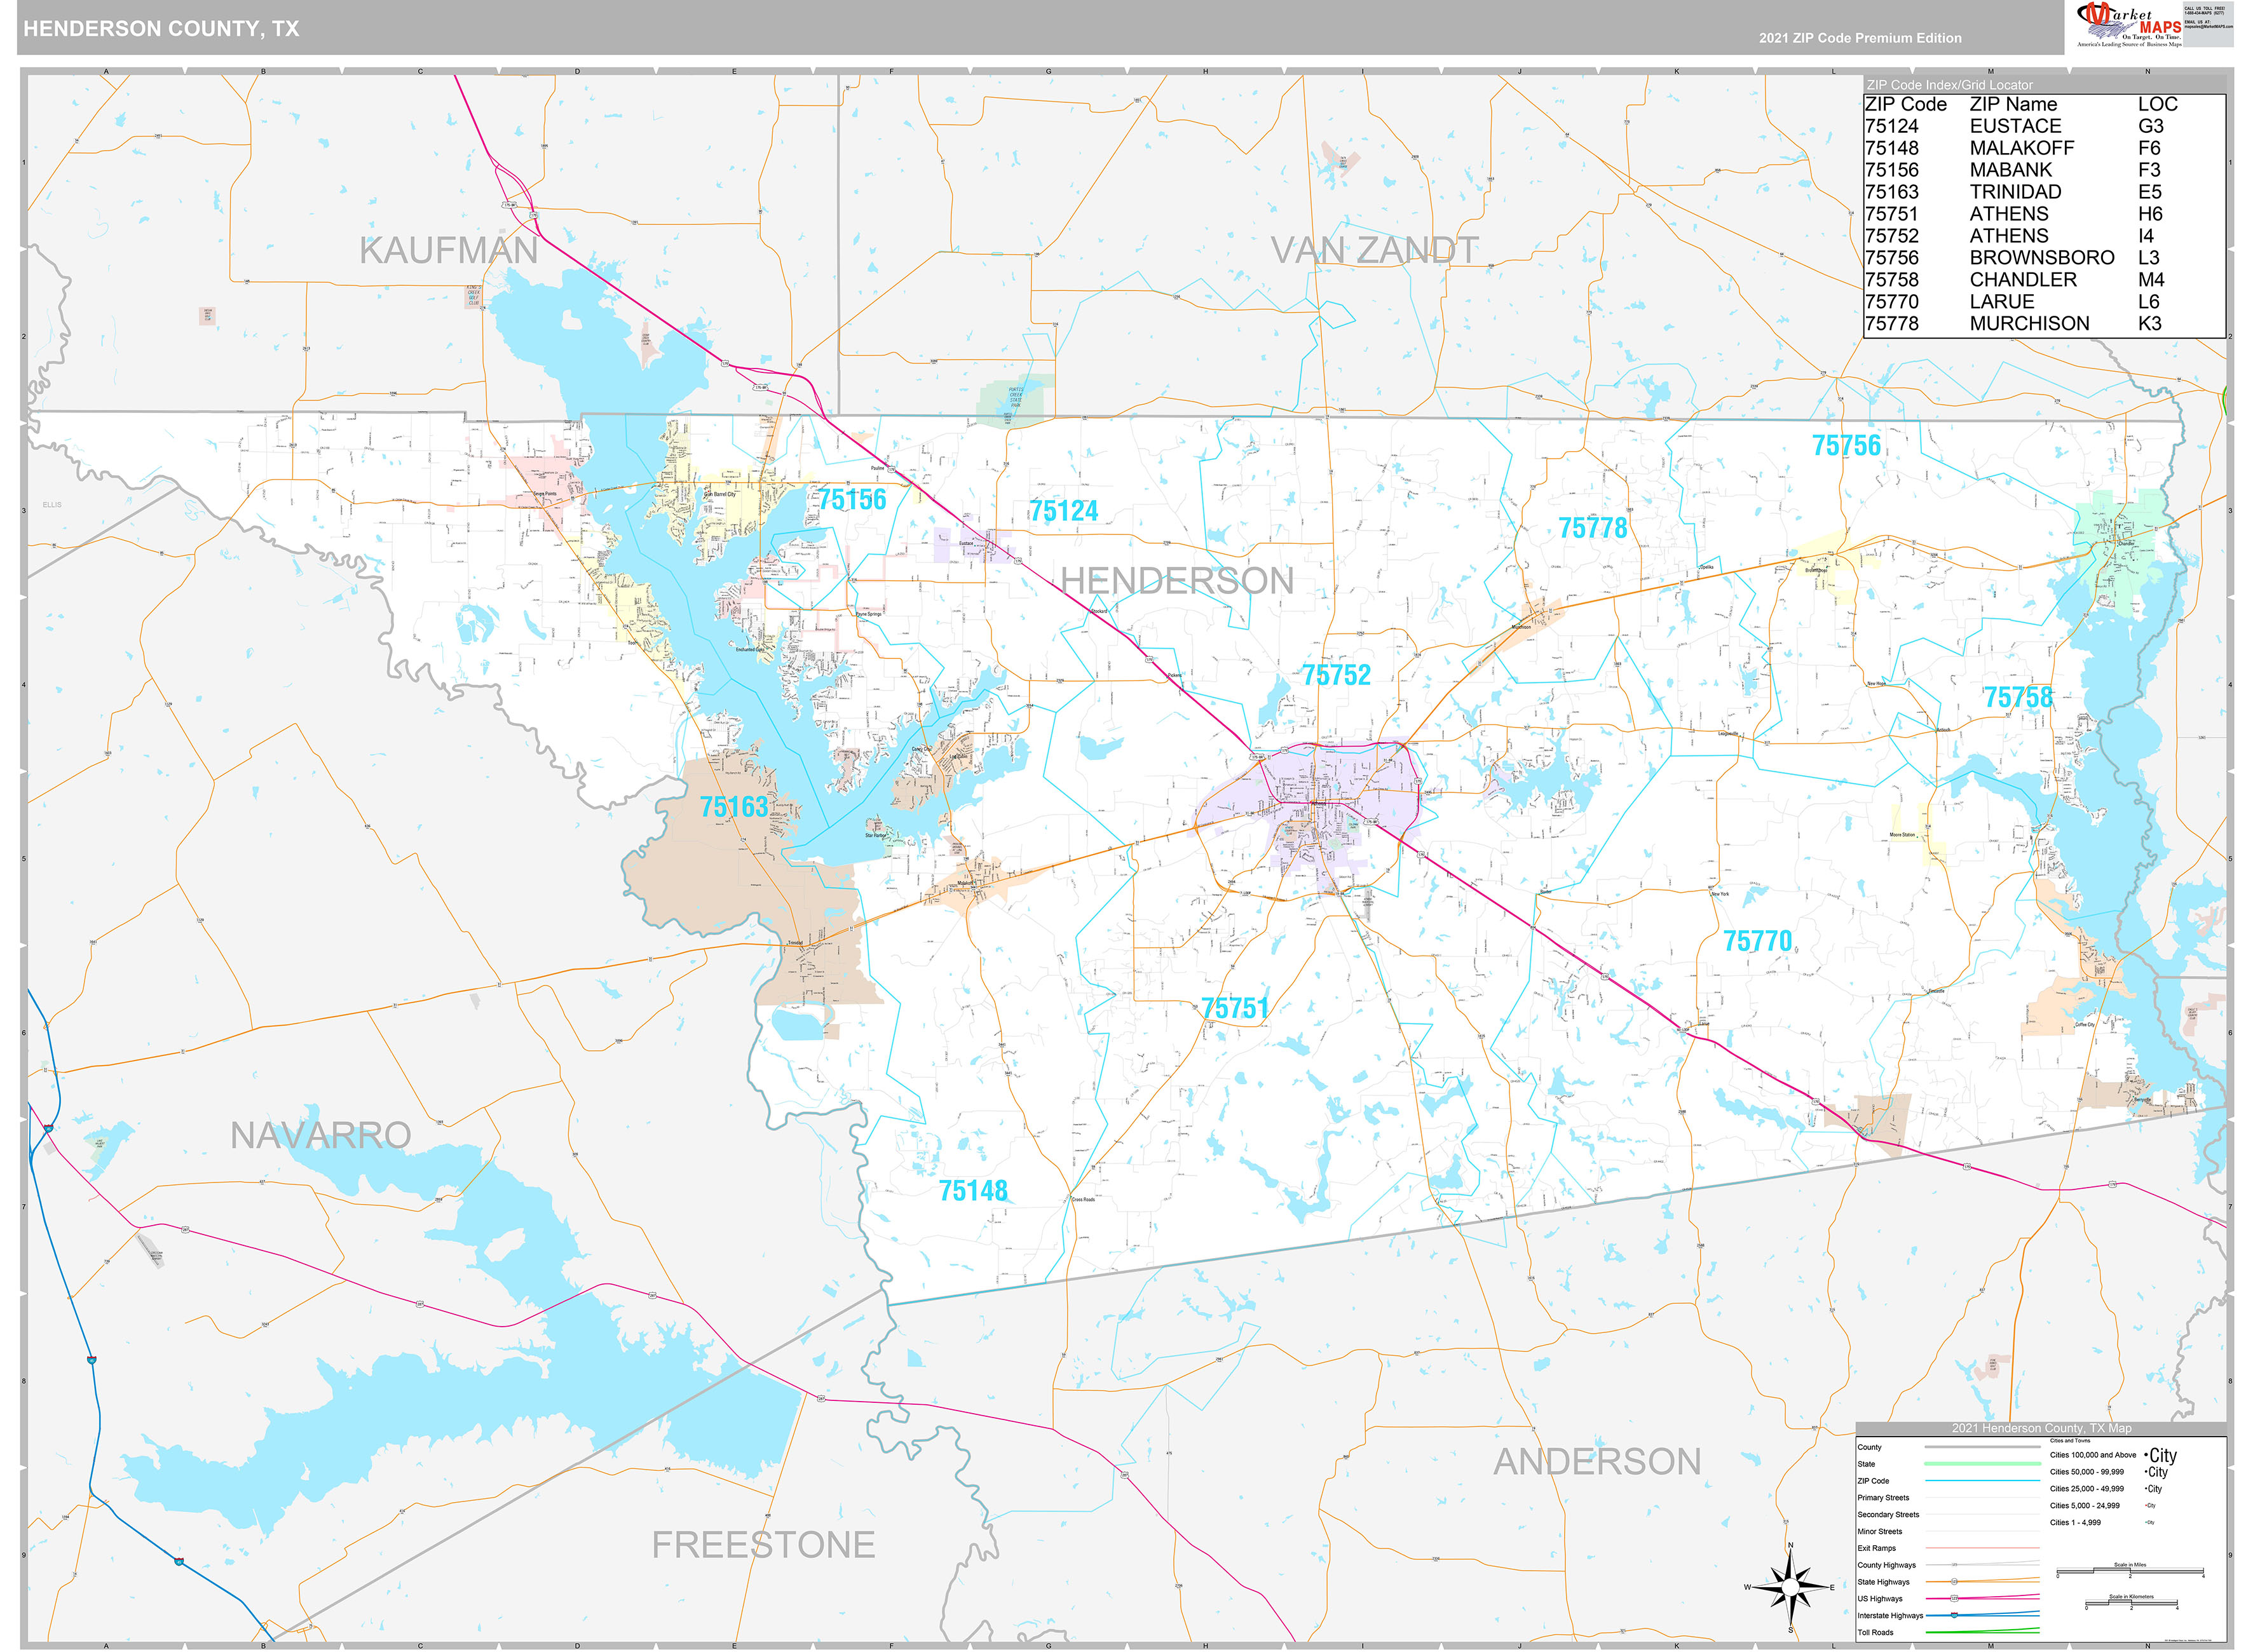Screen dimensions: 2253x1652
Task: Click the VAN ZANDT county label
Action: pyautogui.click(x=1374, y=250)
